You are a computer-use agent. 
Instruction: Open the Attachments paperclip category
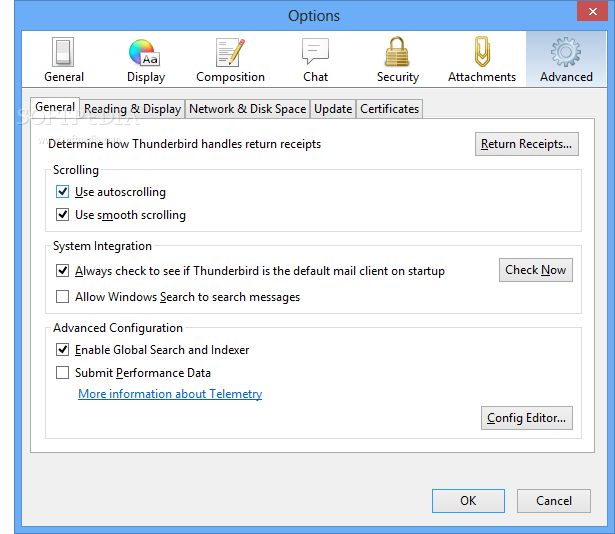(482, 60)
